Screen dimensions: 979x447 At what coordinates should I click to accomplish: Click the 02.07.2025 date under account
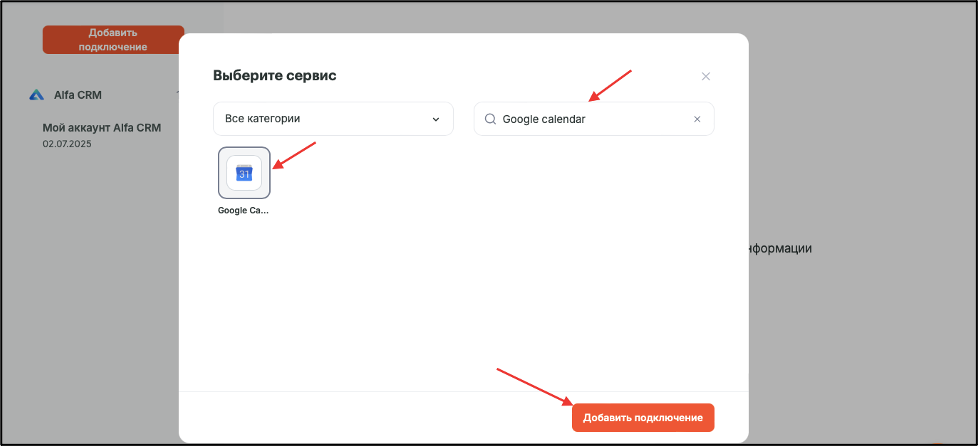(62, 144)
